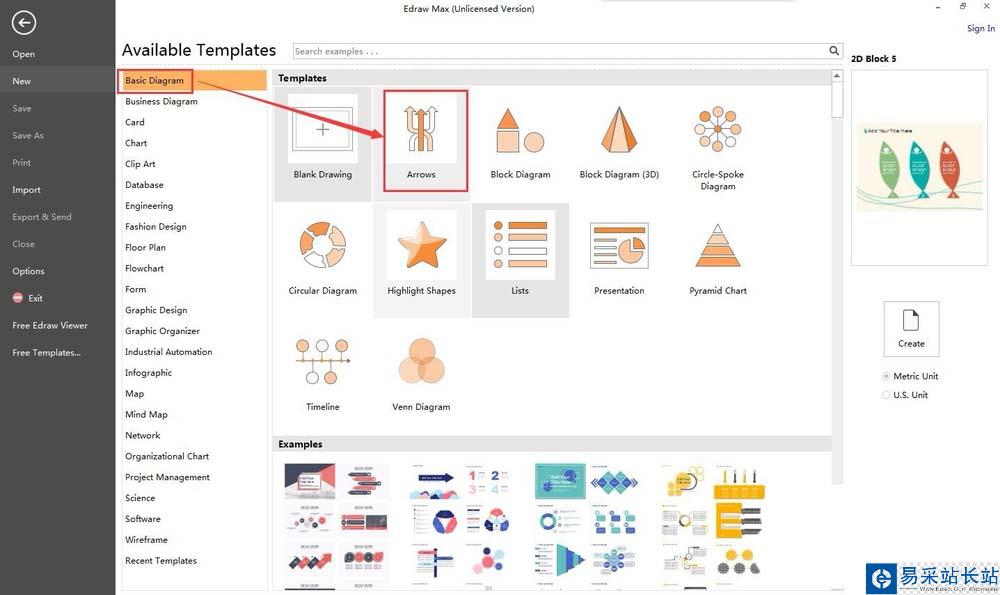Open the Import page

point(26,190)
